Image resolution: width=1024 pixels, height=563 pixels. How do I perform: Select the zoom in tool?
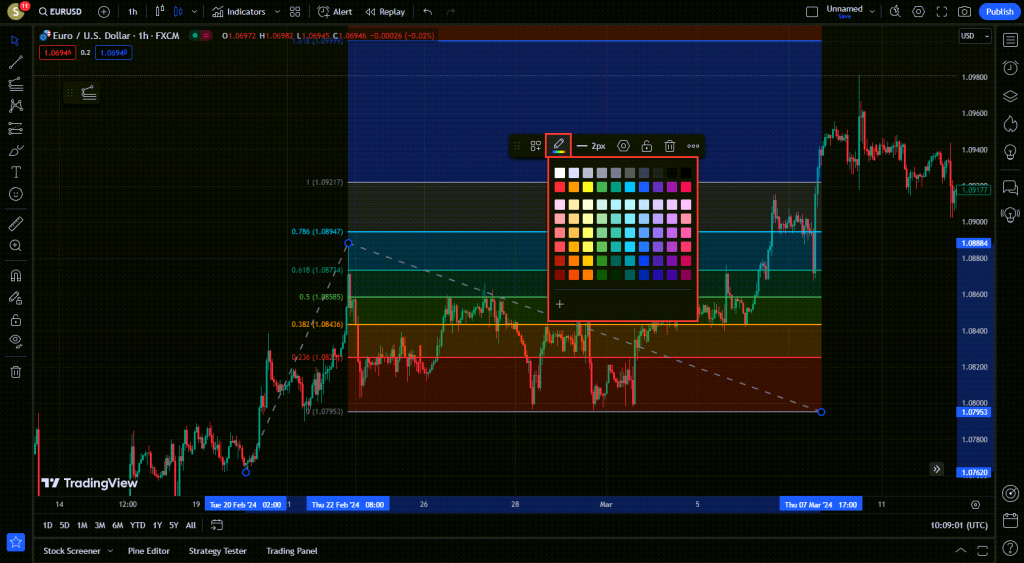tap(16, 246)
